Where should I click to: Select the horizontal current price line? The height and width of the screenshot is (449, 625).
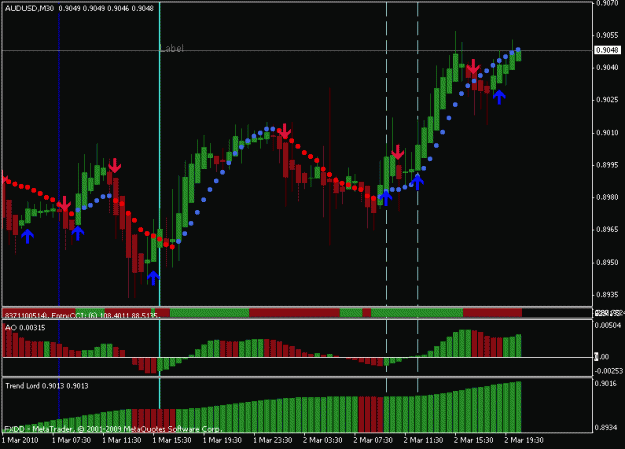(x=297, y=51)
